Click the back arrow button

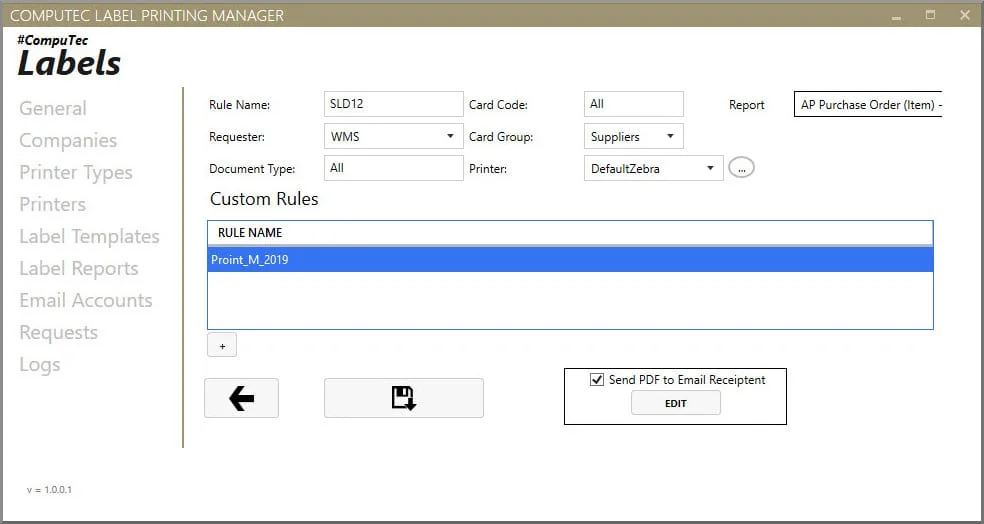click(241, 398)
